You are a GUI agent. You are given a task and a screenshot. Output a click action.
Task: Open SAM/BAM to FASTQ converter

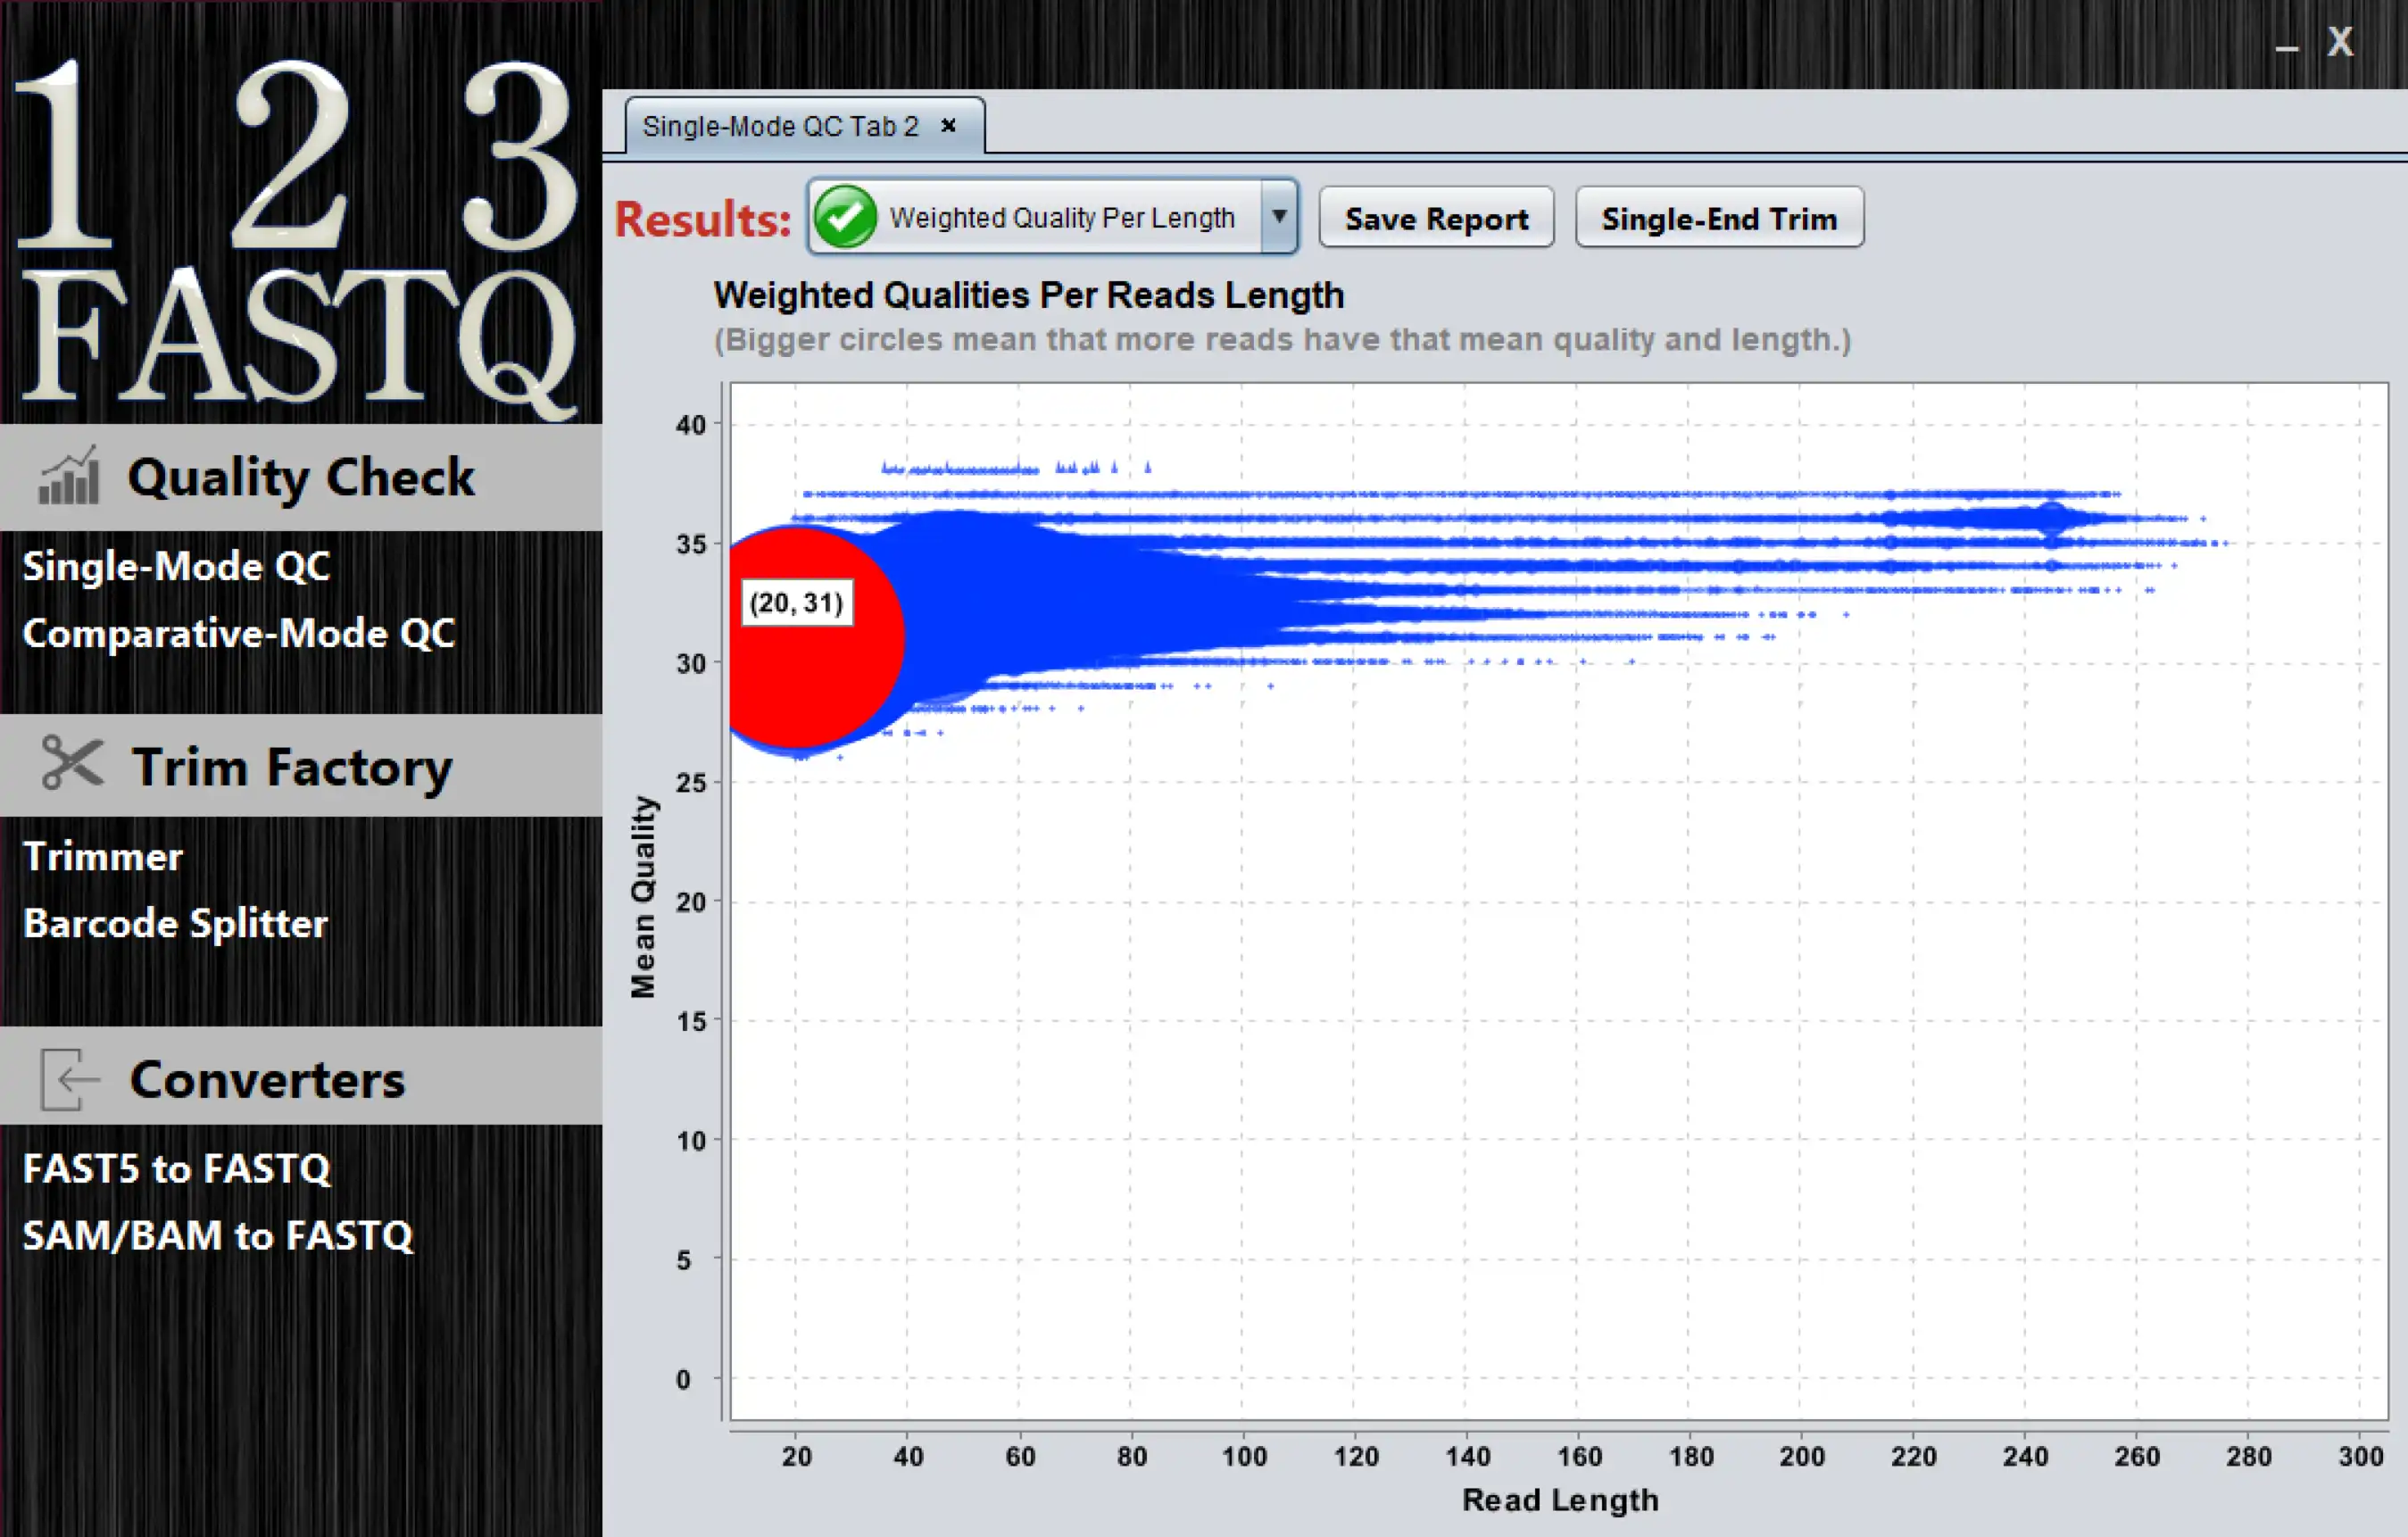[217, 1235]
